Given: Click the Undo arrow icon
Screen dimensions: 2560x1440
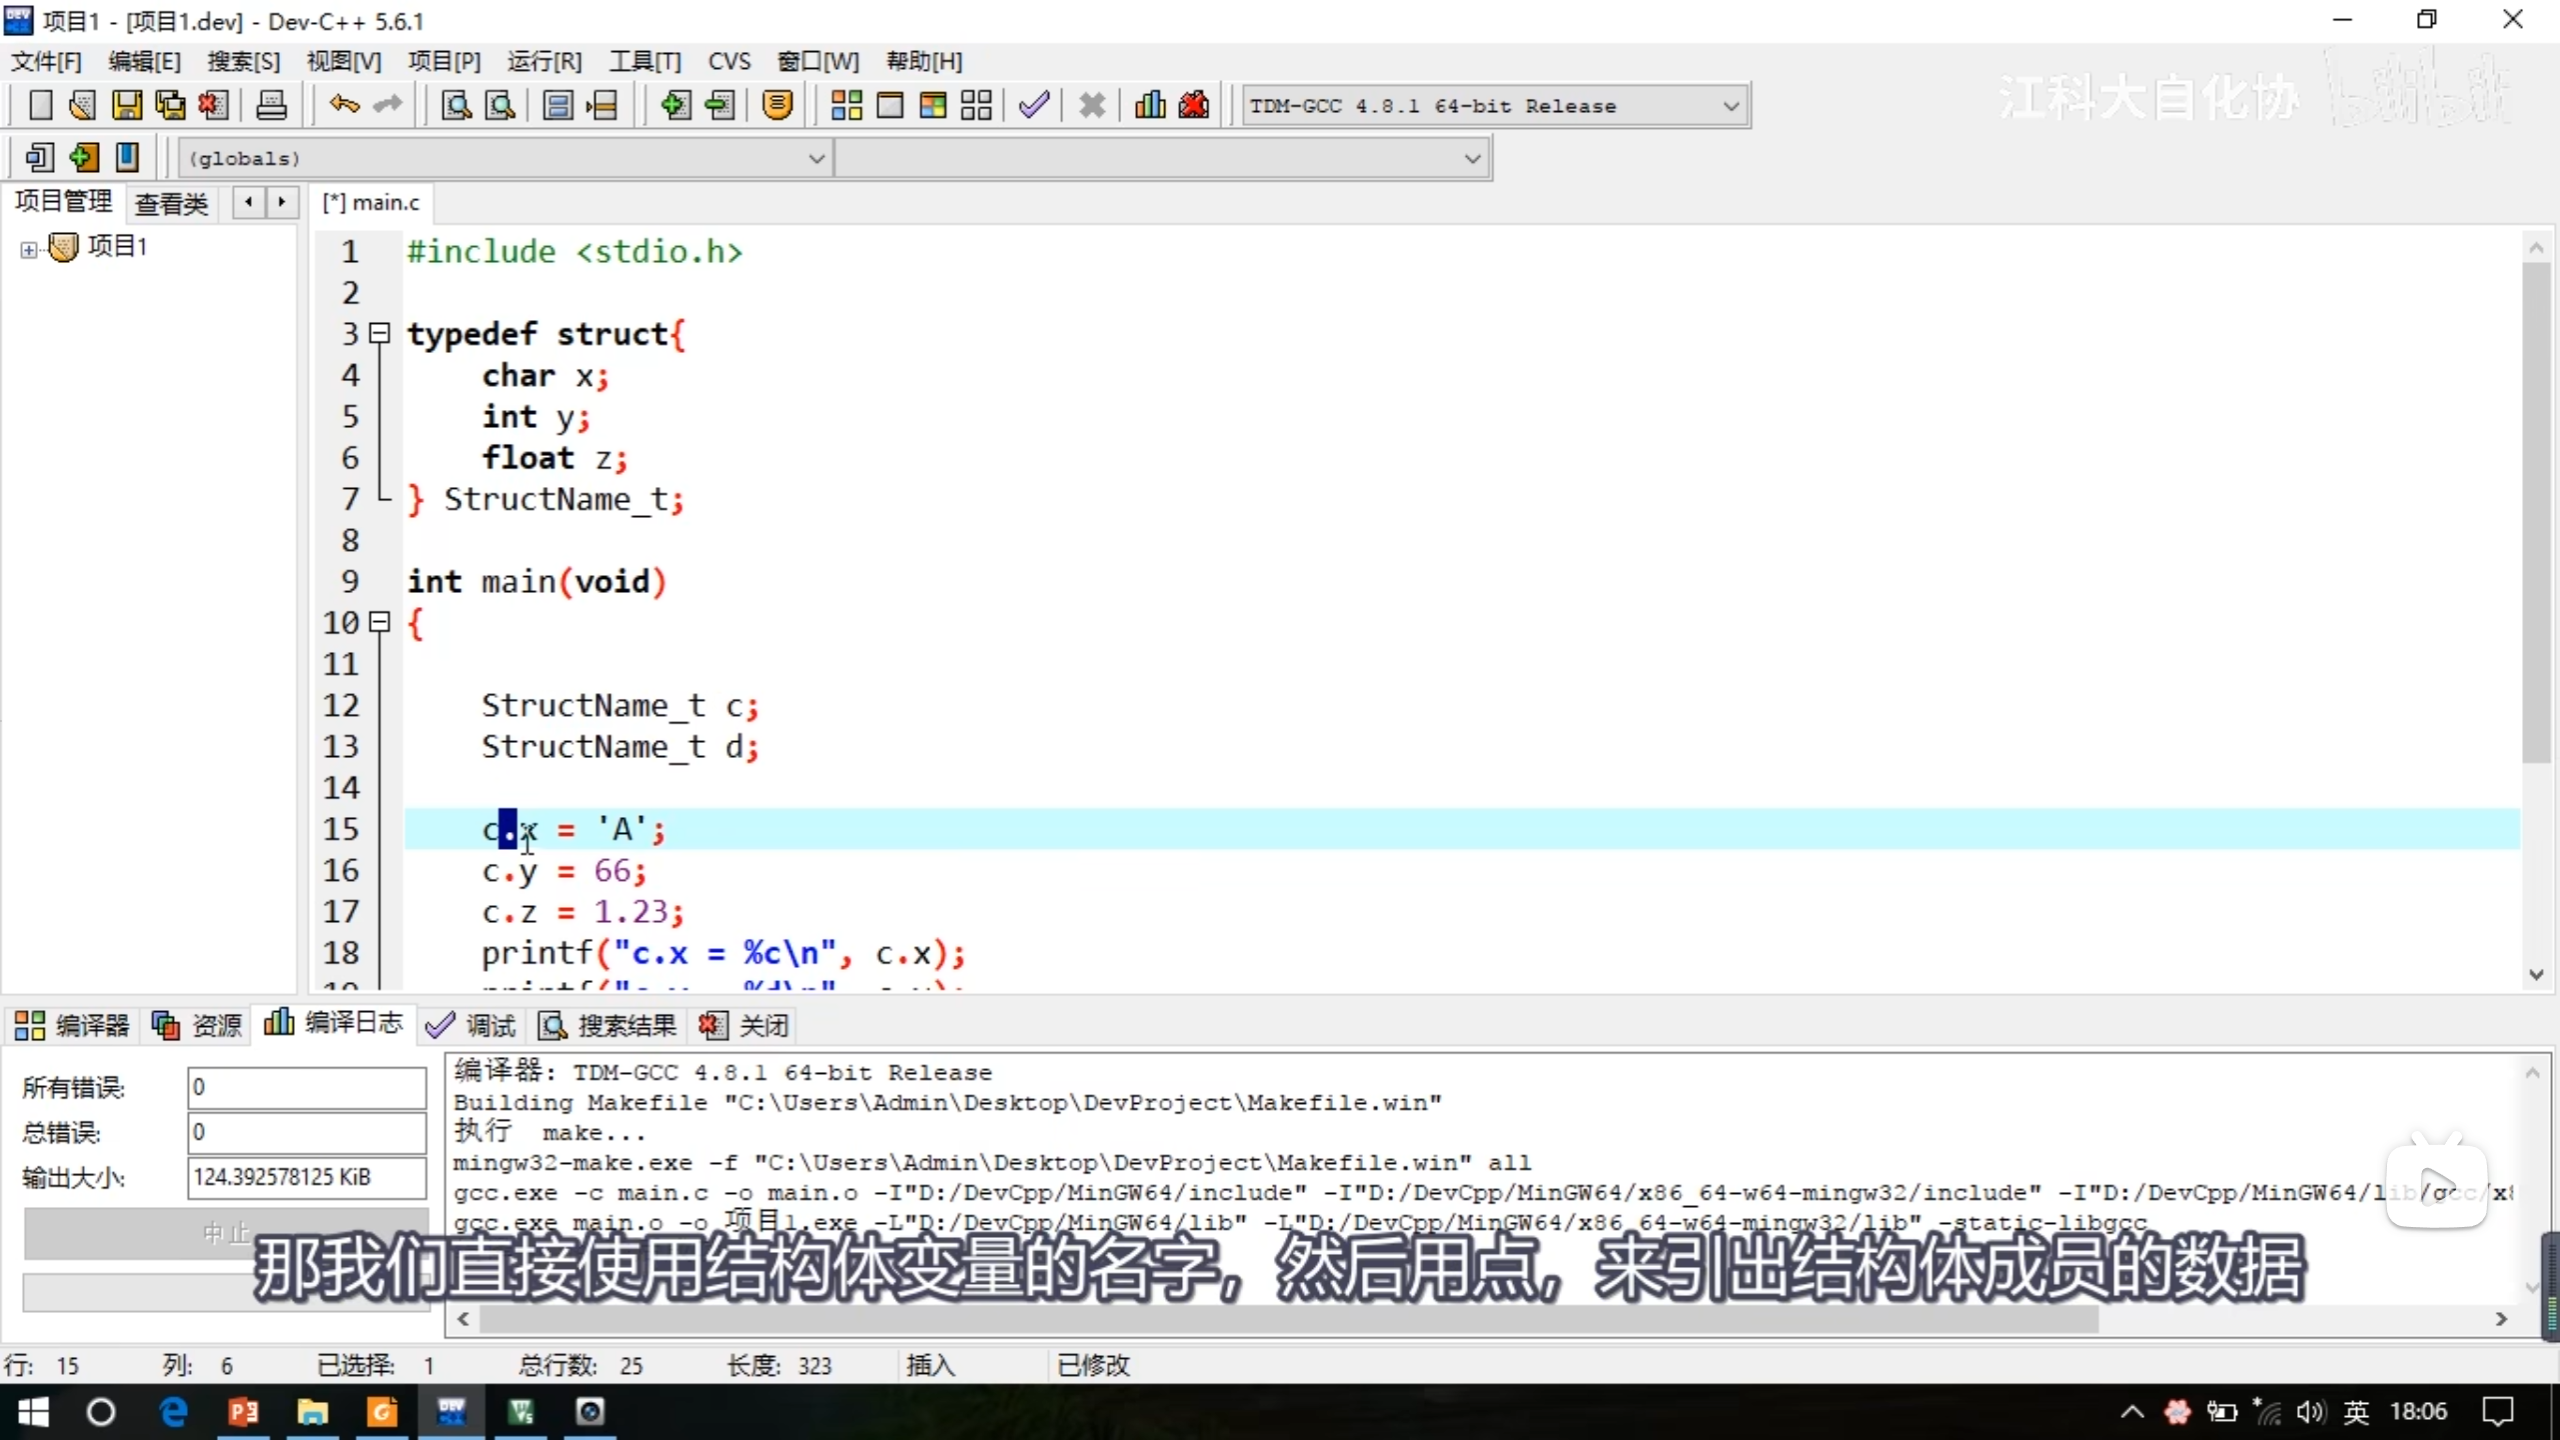Looking at the screenshot, I should point(344,105).
